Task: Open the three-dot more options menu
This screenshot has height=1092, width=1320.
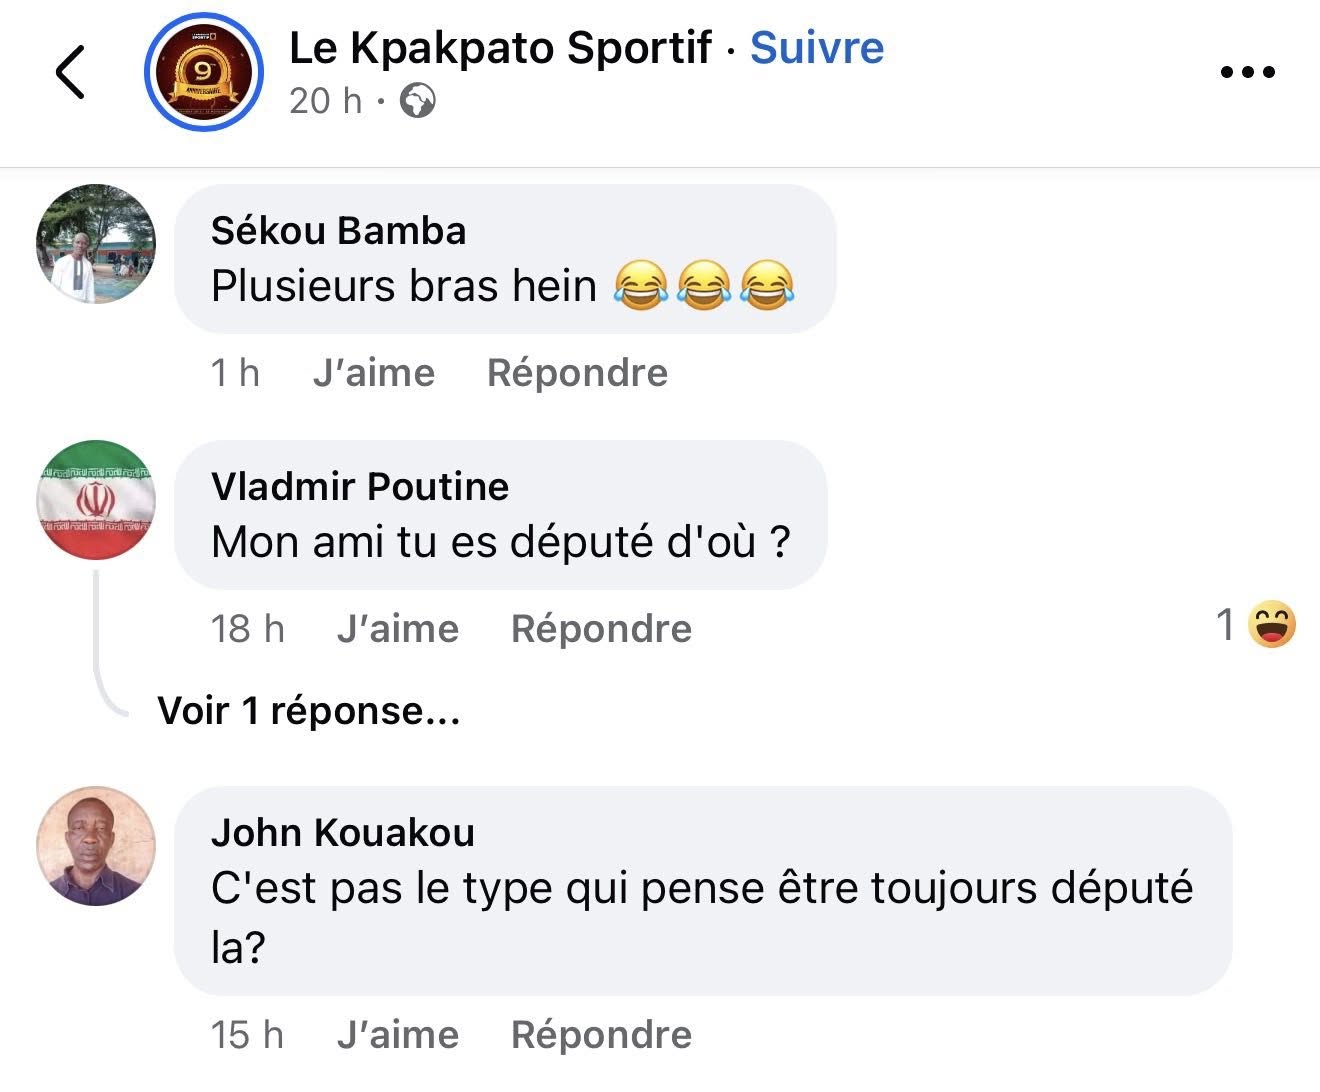Action: [1248, 72]
